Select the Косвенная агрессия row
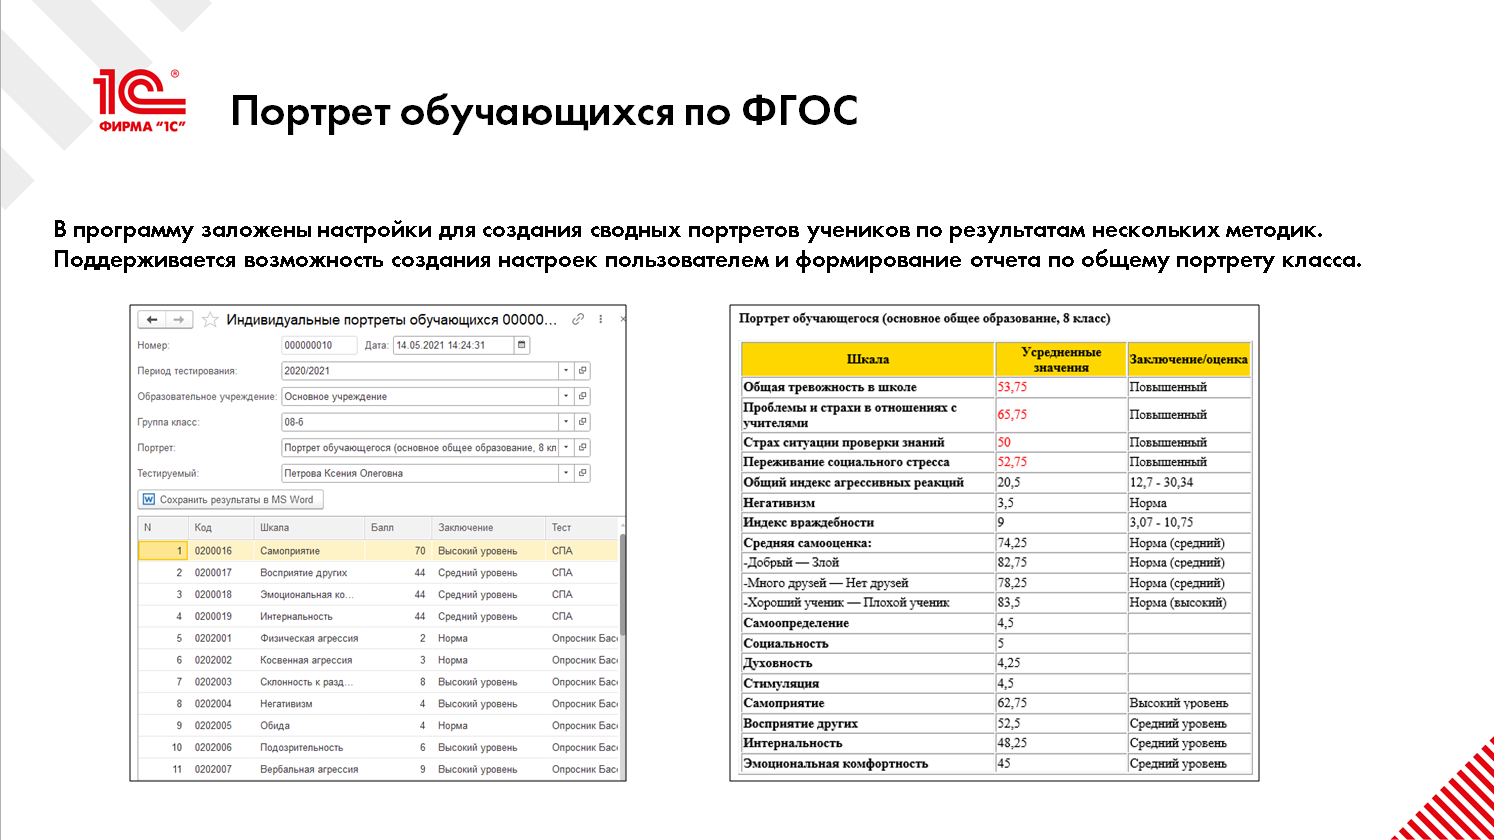 click(x=378, y=660)
